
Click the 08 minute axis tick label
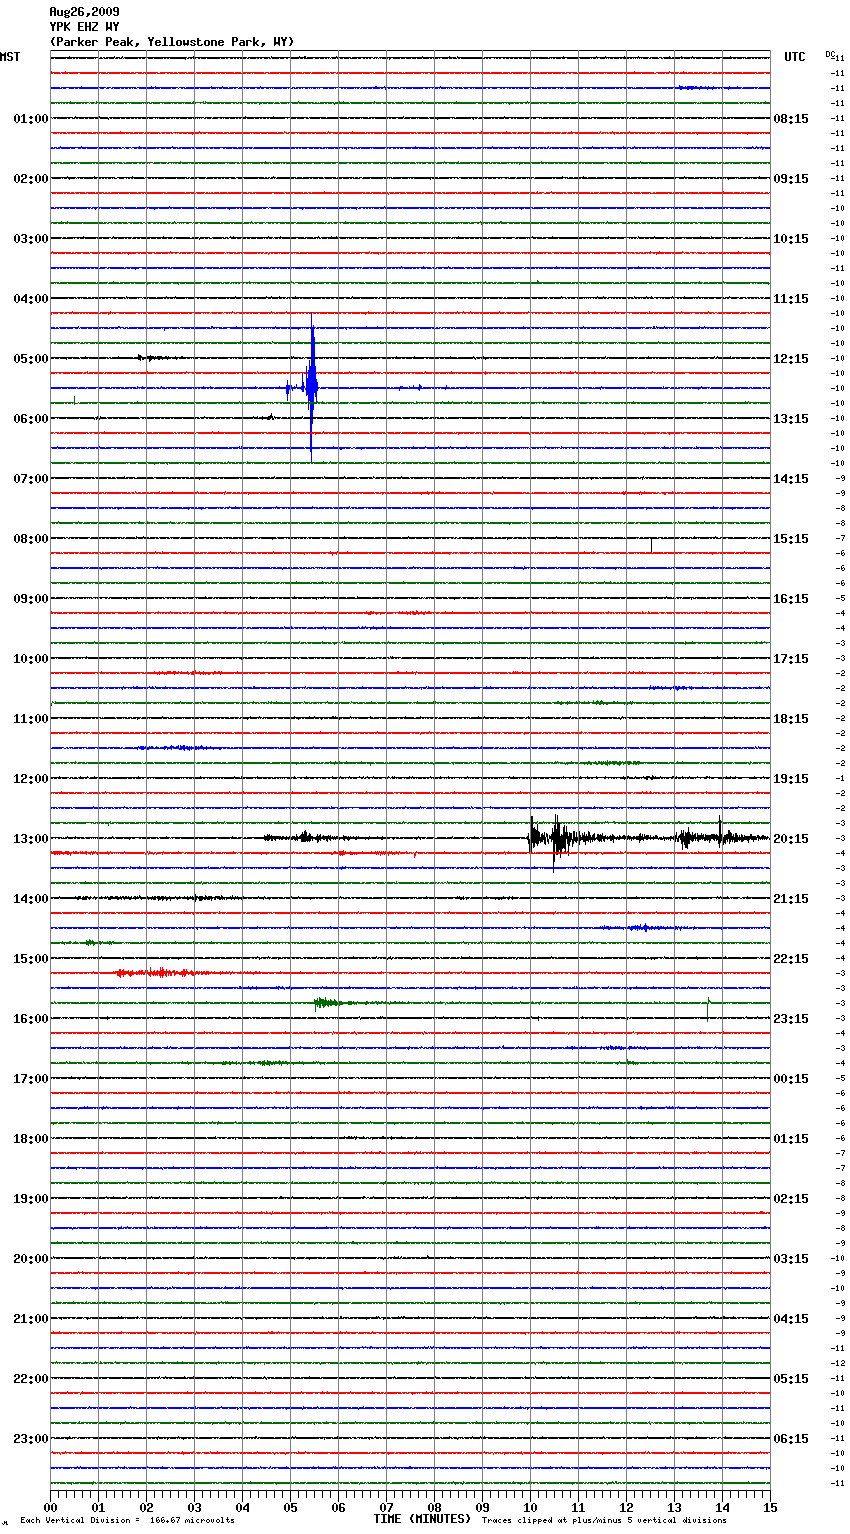(x=434, y=1507)
